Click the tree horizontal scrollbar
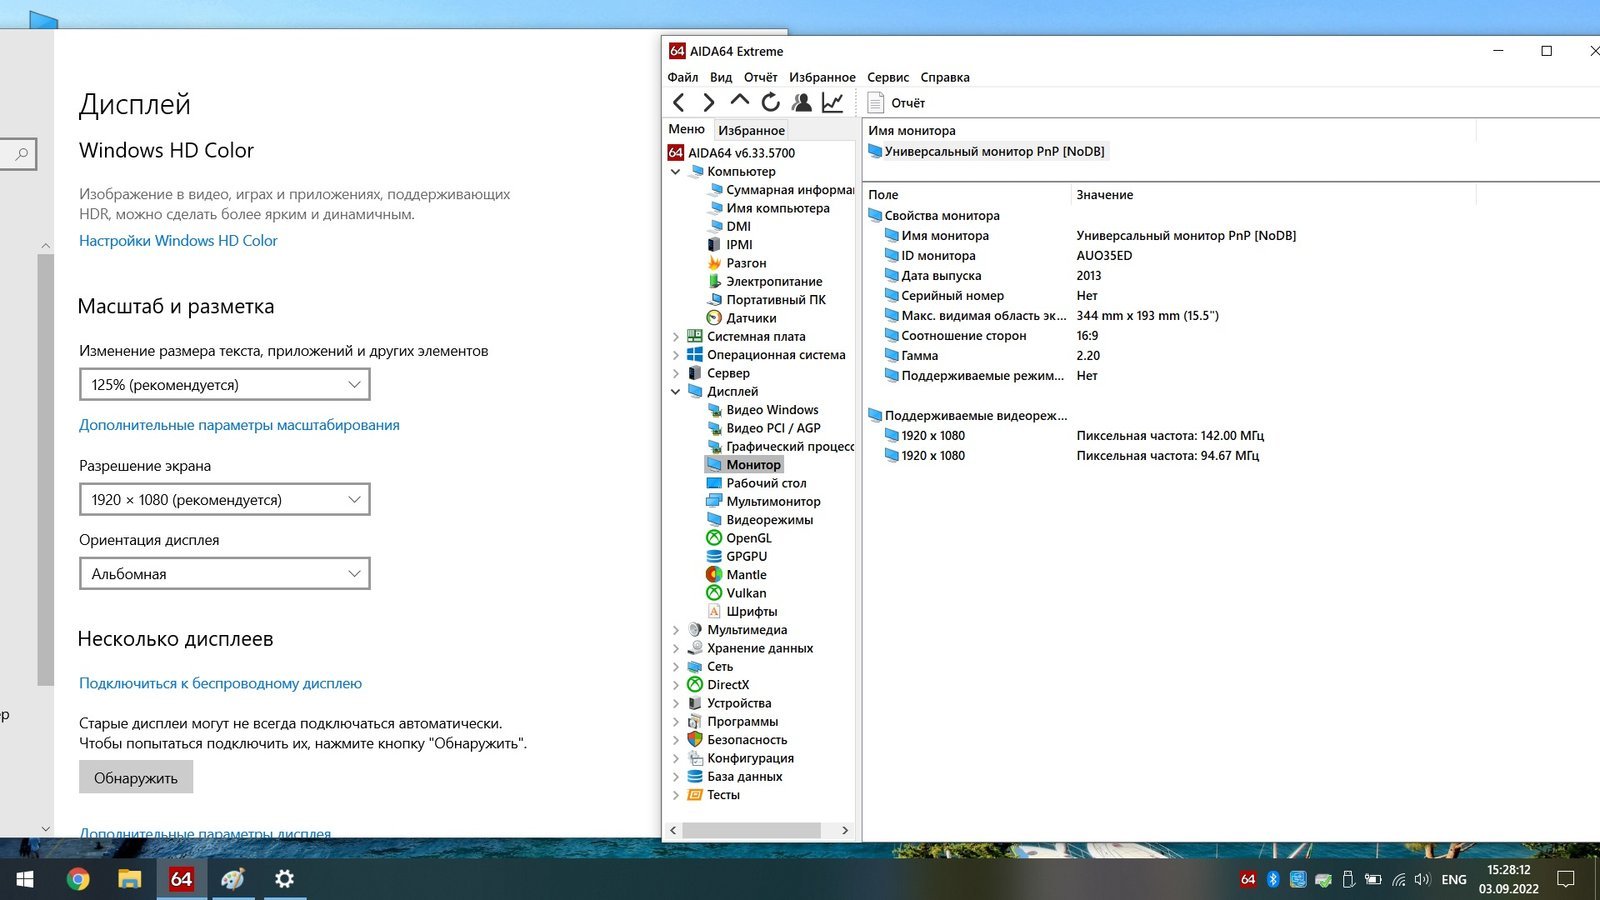This screenshot has height=900, width=1600. (x=751, y=830)
